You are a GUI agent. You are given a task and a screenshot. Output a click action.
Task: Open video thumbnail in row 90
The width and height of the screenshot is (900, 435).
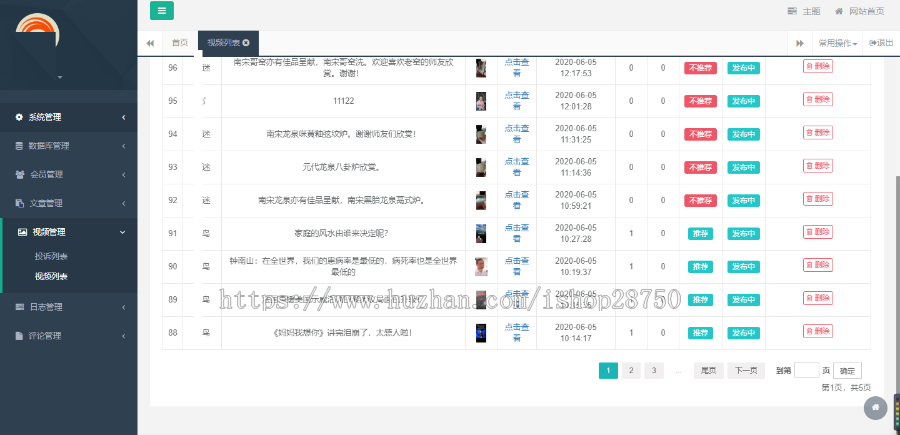click(481, 266)
